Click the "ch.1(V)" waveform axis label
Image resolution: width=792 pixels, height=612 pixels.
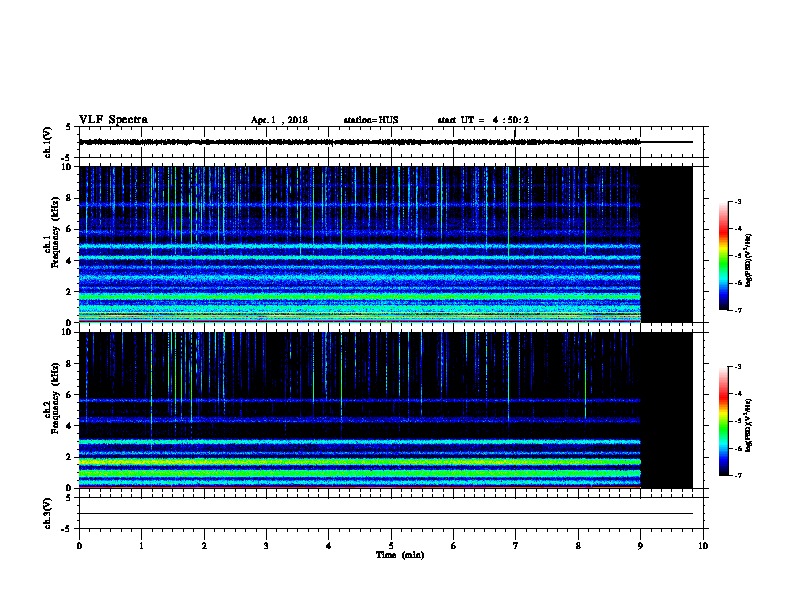tap(48, 142)
